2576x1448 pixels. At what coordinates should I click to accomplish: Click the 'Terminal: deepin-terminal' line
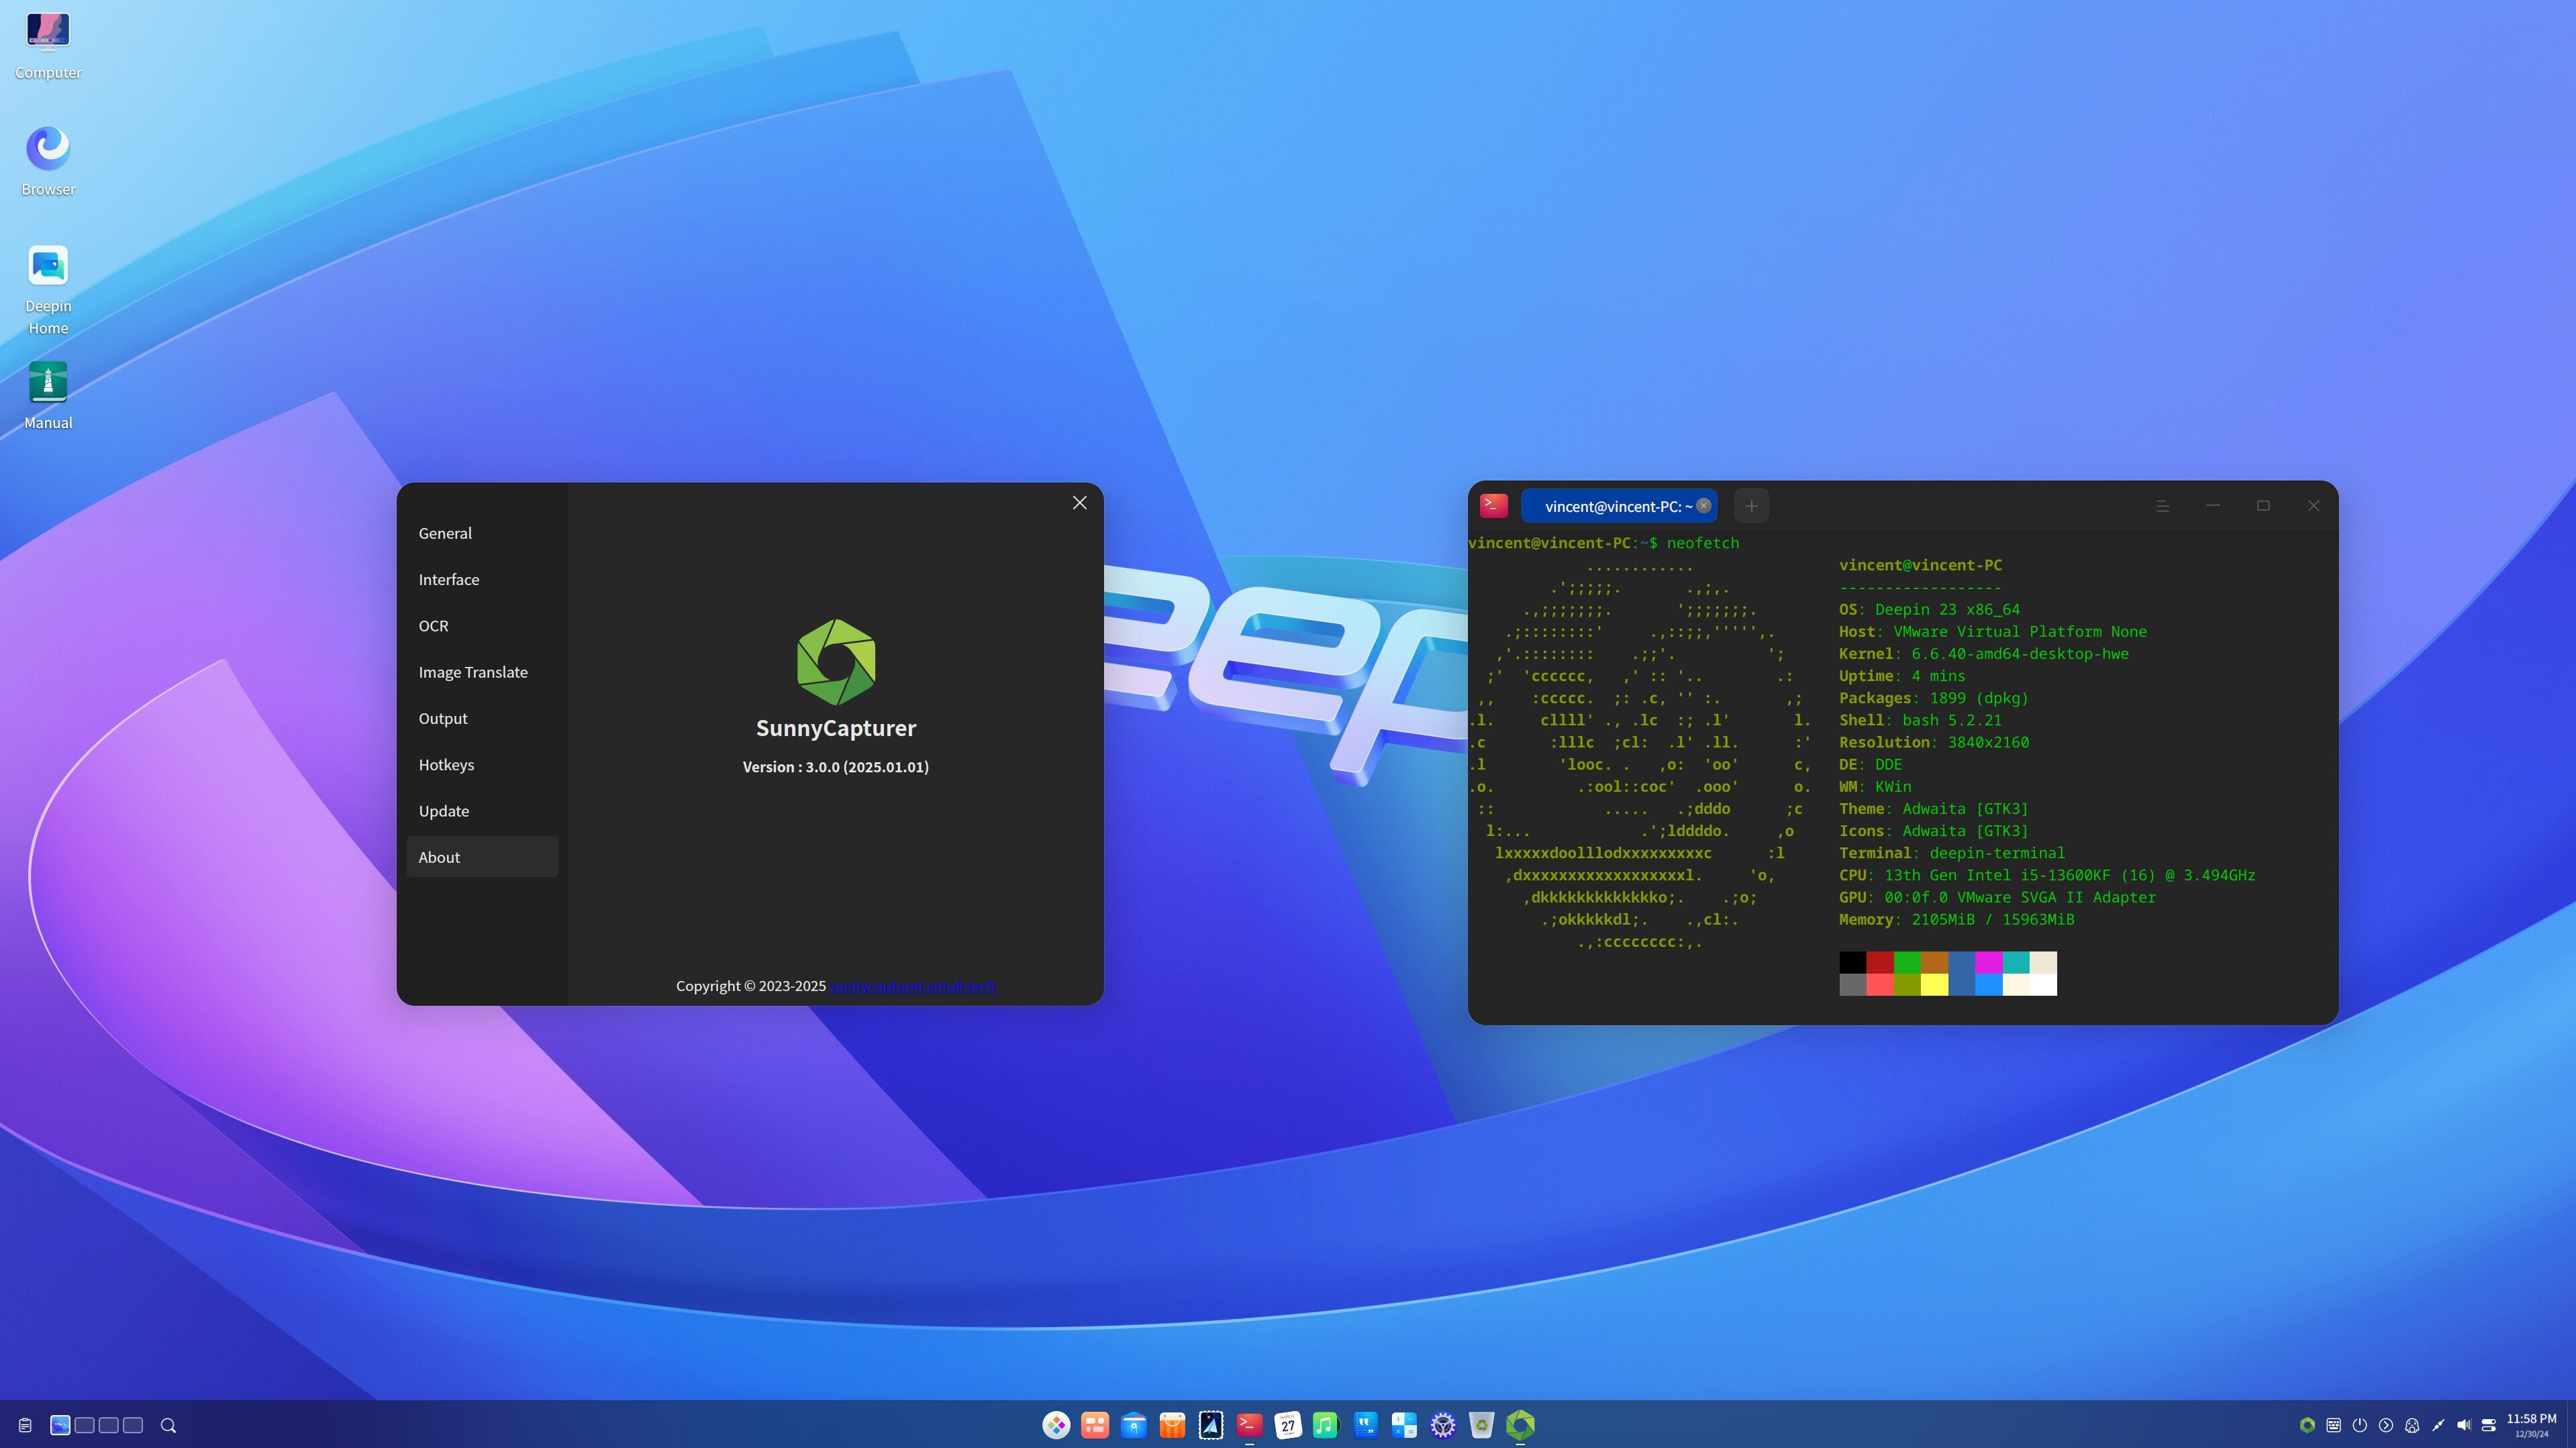[x=1951, y=853]
